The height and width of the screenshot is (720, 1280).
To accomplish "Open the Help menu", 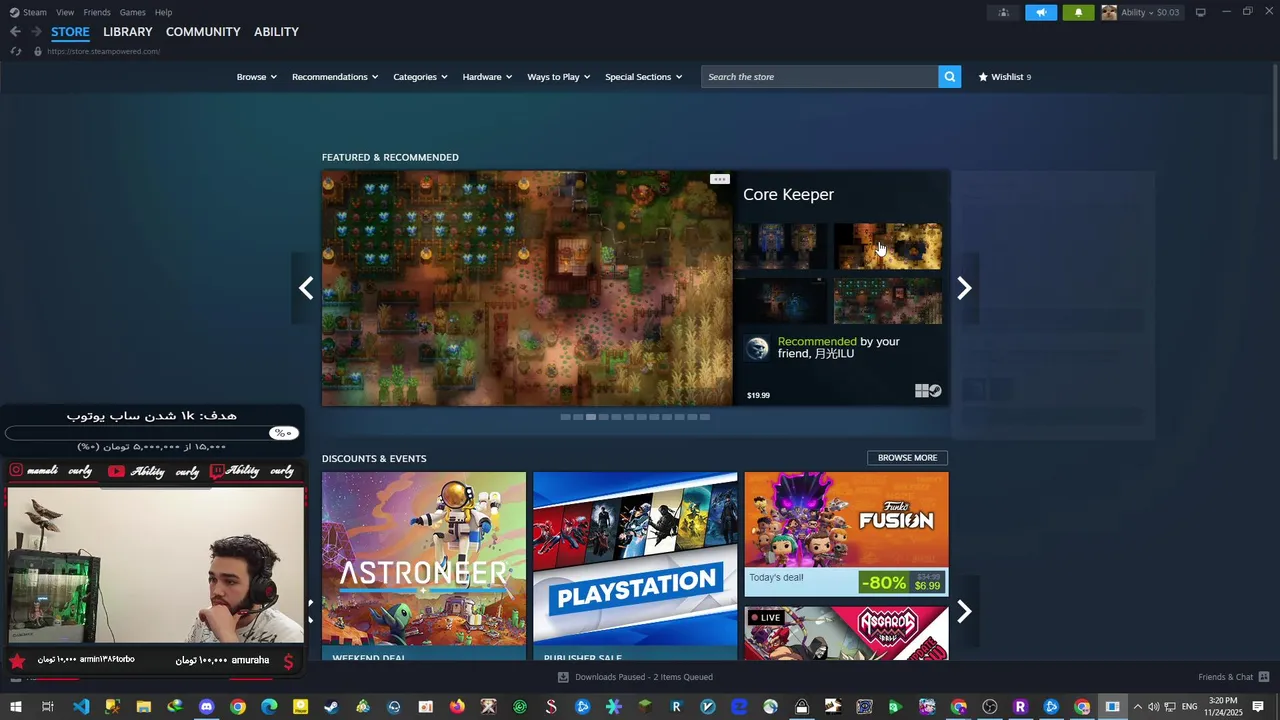I will point(163,12).
